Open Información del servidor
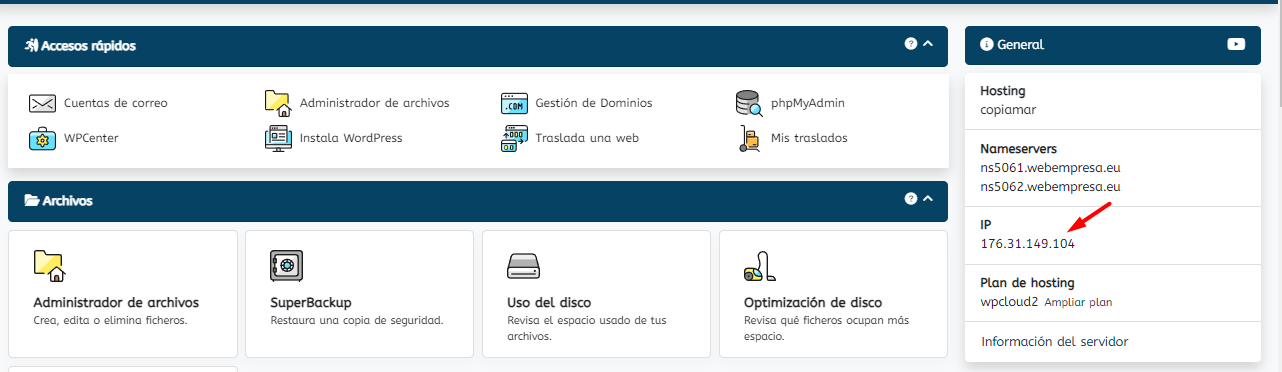 tap(1055, 342)
